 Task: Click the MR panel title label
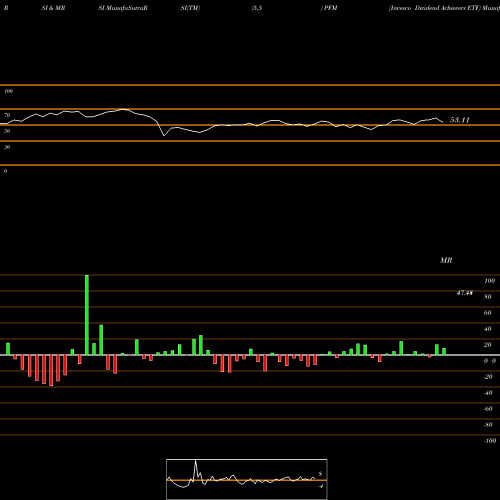click(x=446, y=260)
